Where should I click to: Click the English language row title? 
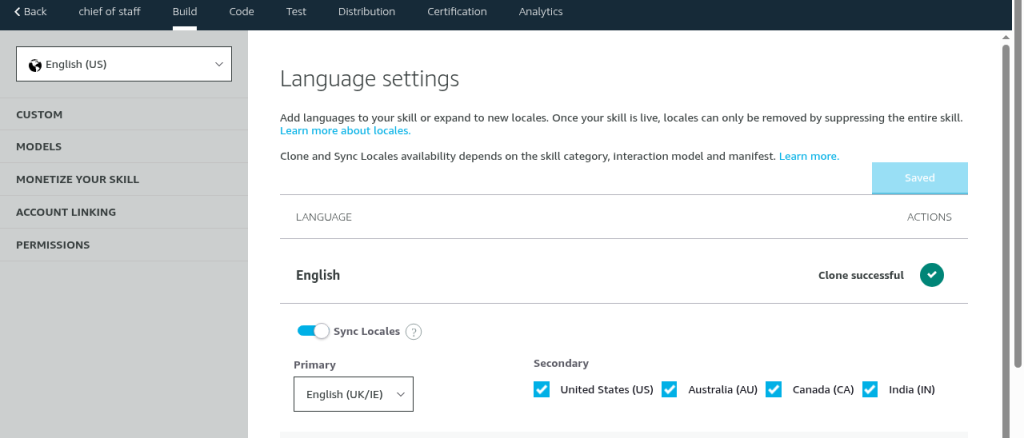318,275
